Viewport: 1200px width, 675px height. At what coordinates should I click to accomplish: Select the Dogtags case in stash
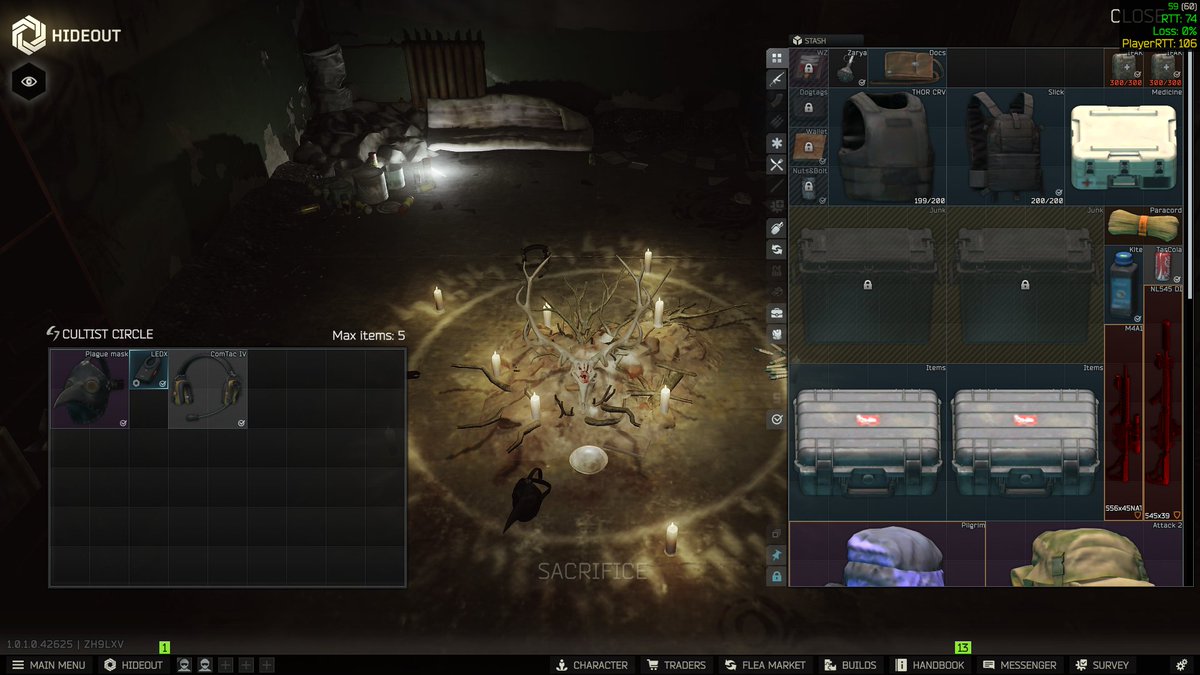pos(809,107)
